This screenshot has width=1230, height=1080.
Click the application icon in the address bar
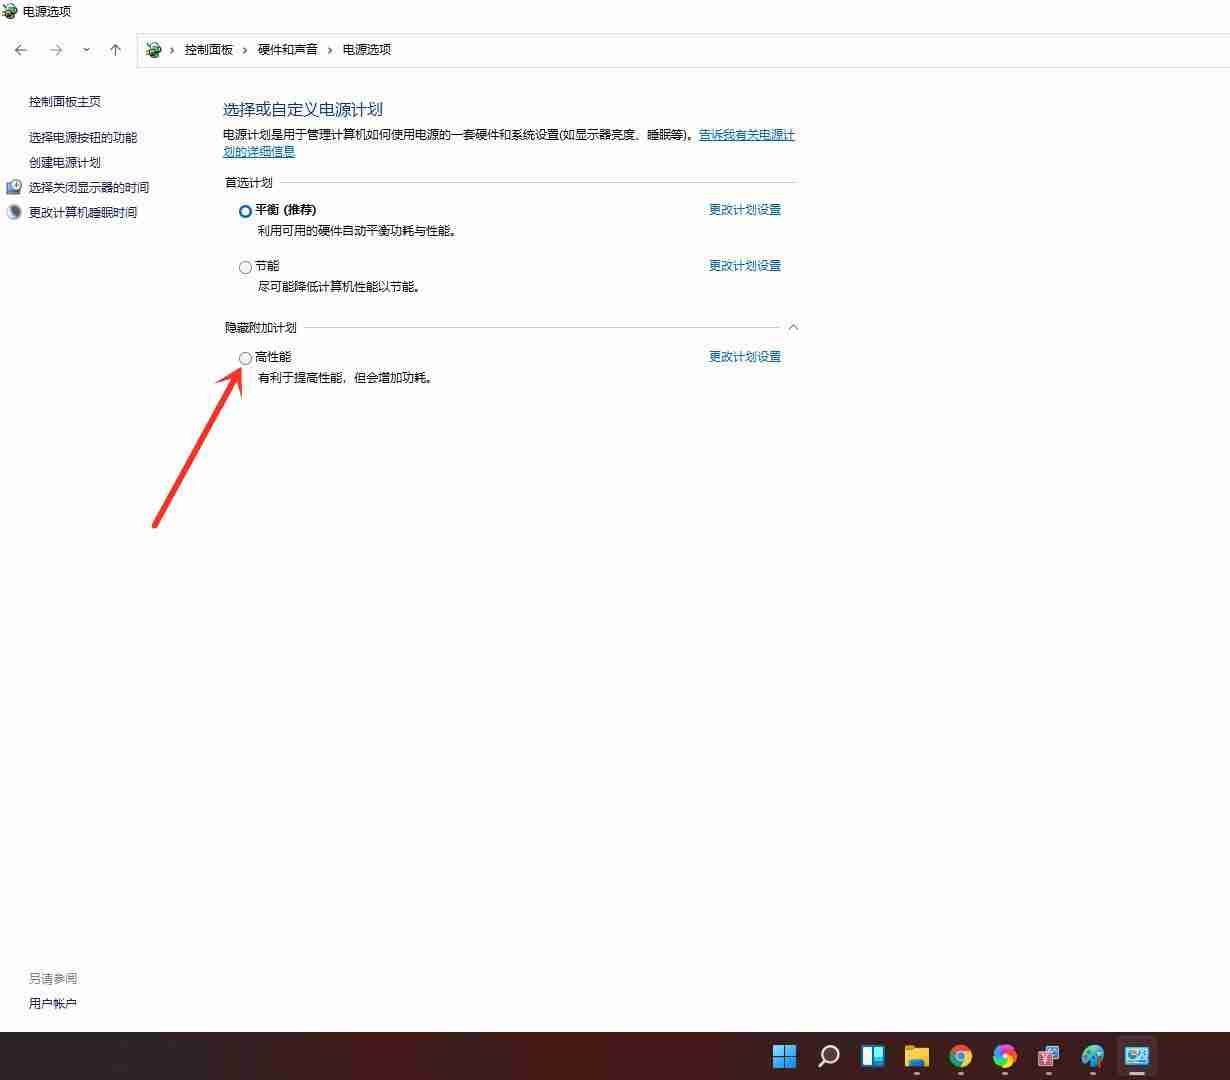tap(153, 49)
